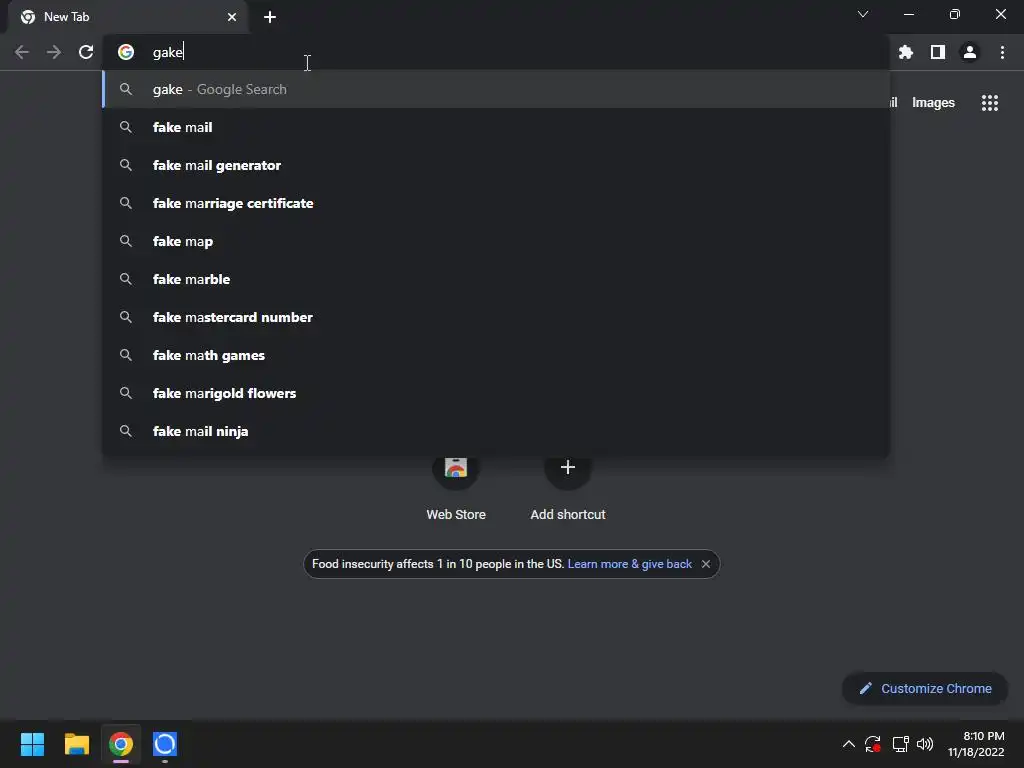Screen dimensions: 1024x768
Task: Choose the 'fake mail' suggestion
Action: pos(496,127)
